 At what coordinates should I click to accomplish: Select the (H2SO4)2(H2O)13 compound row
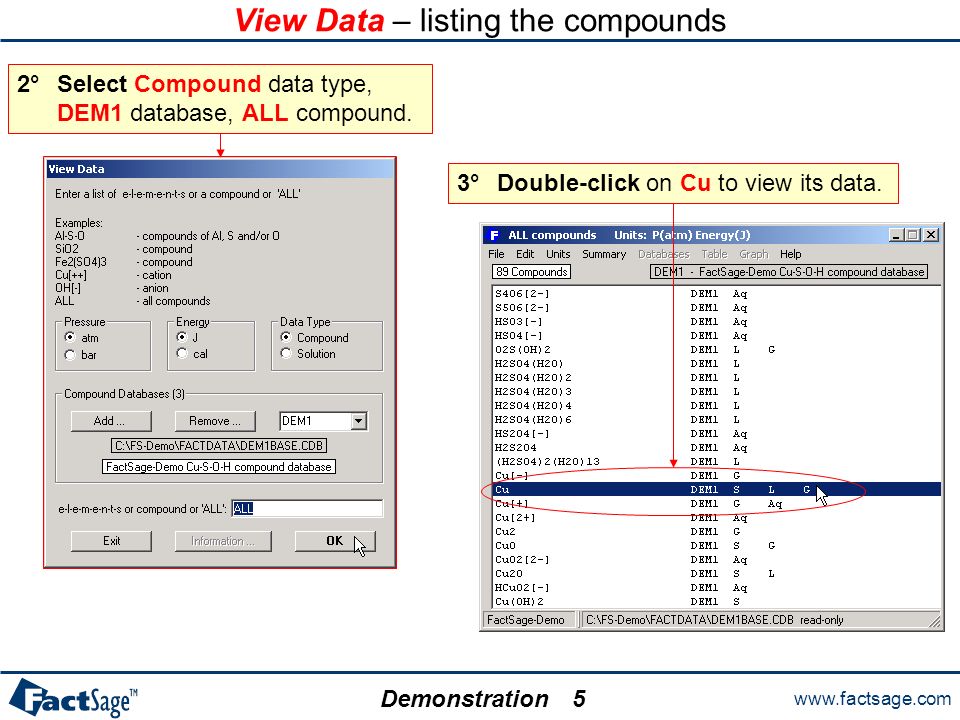click(716, 462)
